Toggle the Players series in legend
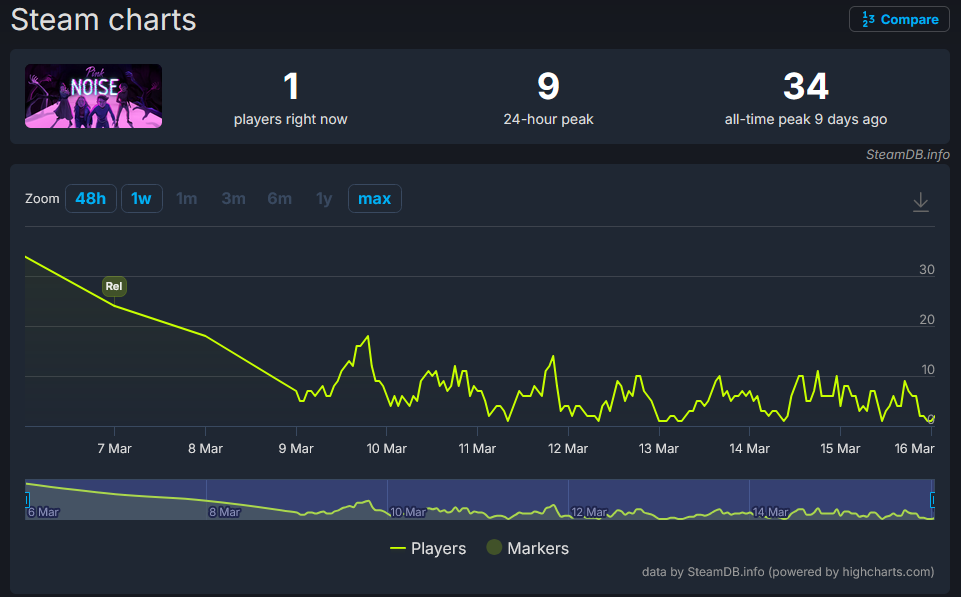 (428, 548)
